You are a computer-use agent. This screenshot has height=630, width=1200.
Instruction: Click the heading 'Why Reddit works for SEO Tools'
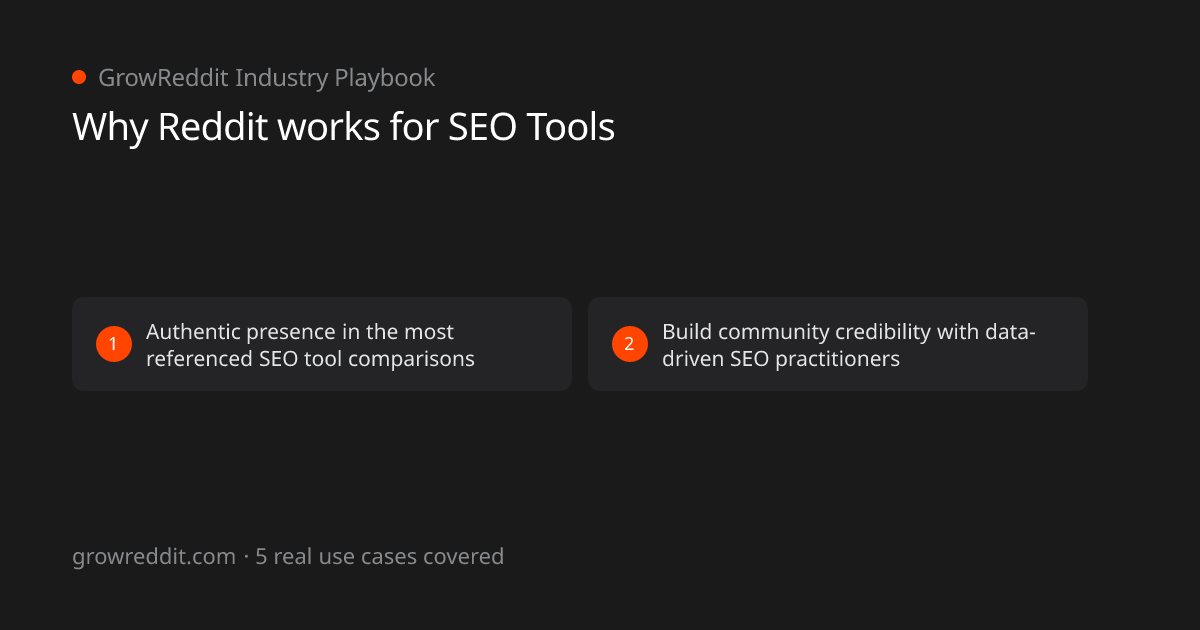(x=343, y=127)
